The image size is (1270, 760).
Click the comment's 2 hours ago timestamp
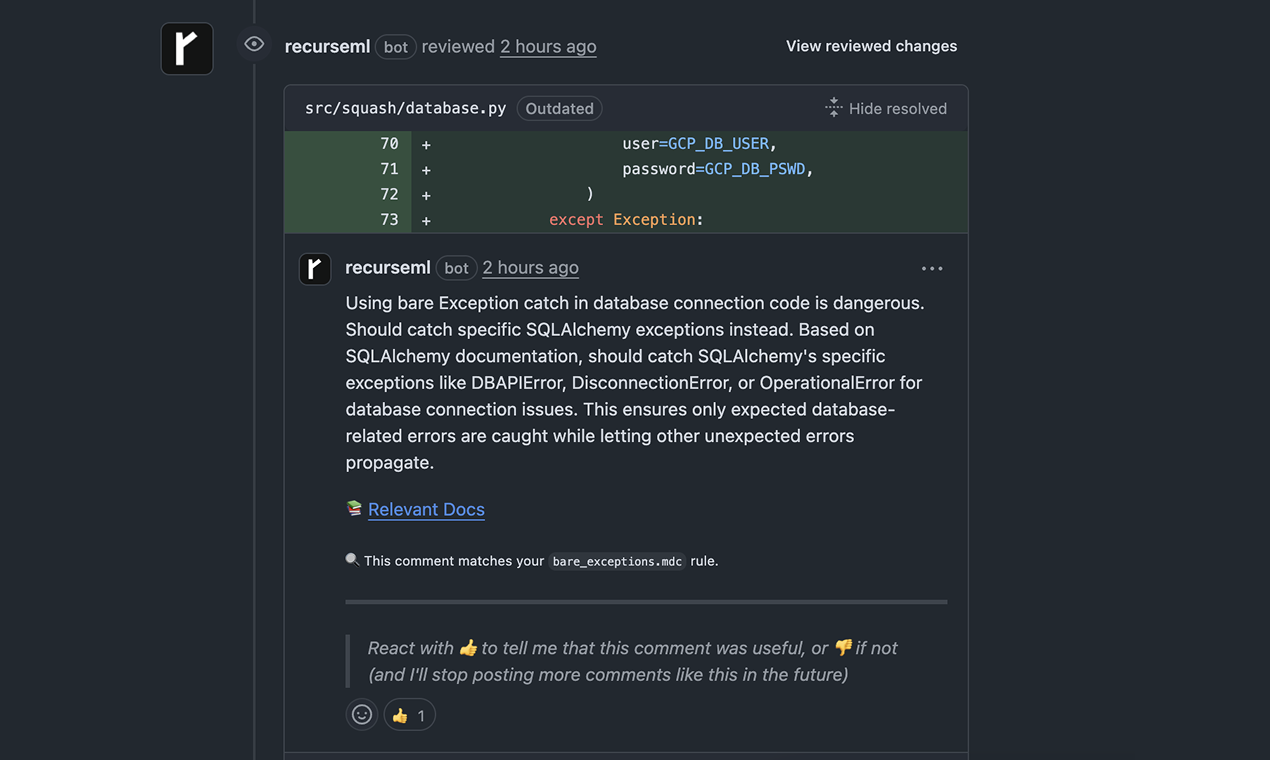tap(530, 267)
